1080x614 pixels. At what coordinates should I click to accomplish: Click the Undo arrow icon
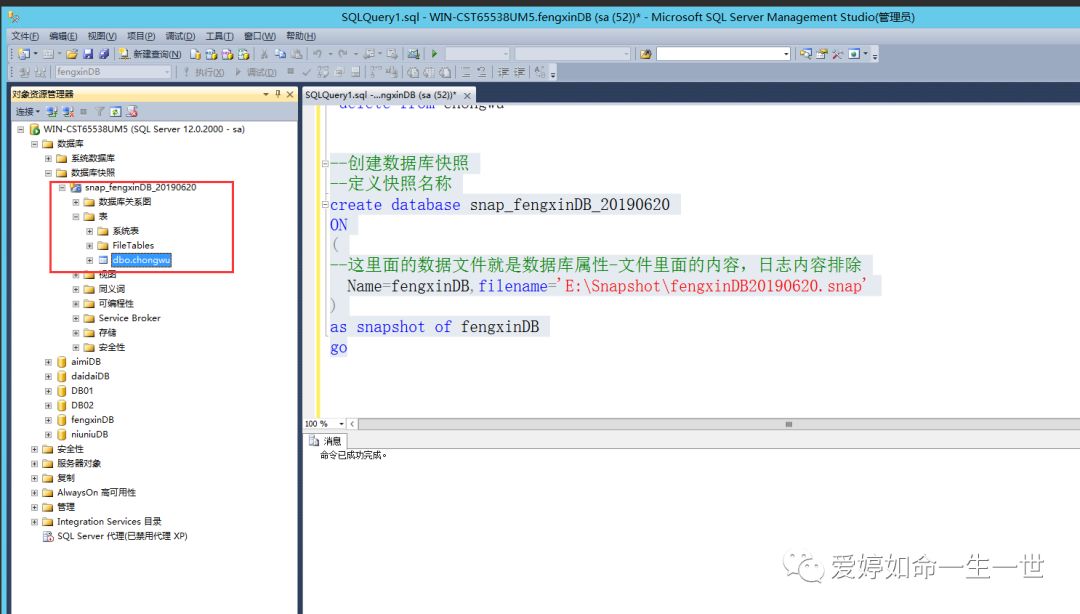317,54
